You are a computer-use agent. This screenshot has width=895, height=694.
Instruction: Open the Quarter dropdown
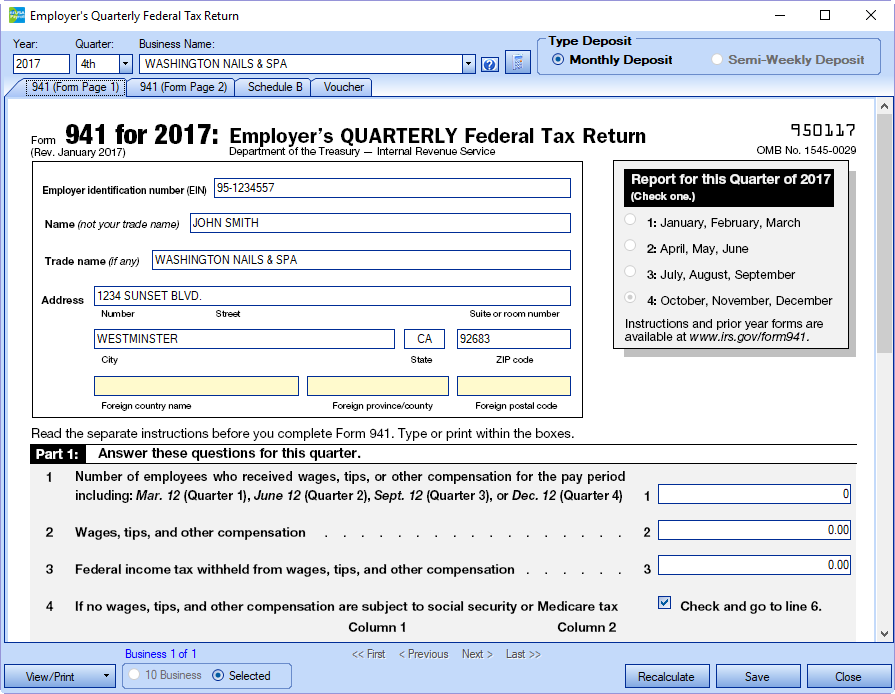click(x=125, y=64)
